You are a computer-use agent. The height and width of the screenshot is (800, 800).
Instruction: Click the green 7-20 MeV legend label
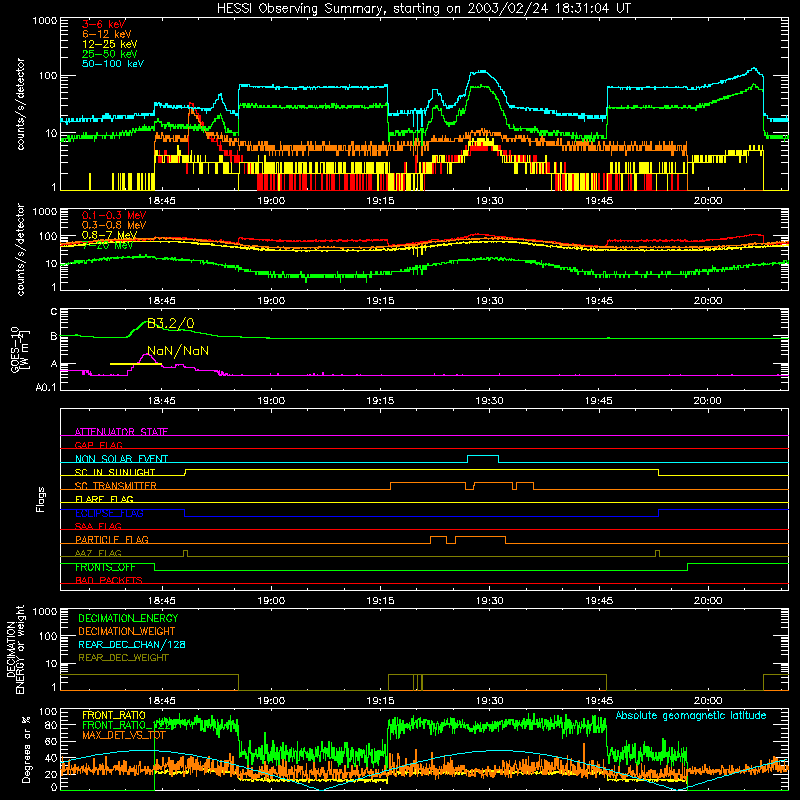pyautogui.click(x=108, y=245)
